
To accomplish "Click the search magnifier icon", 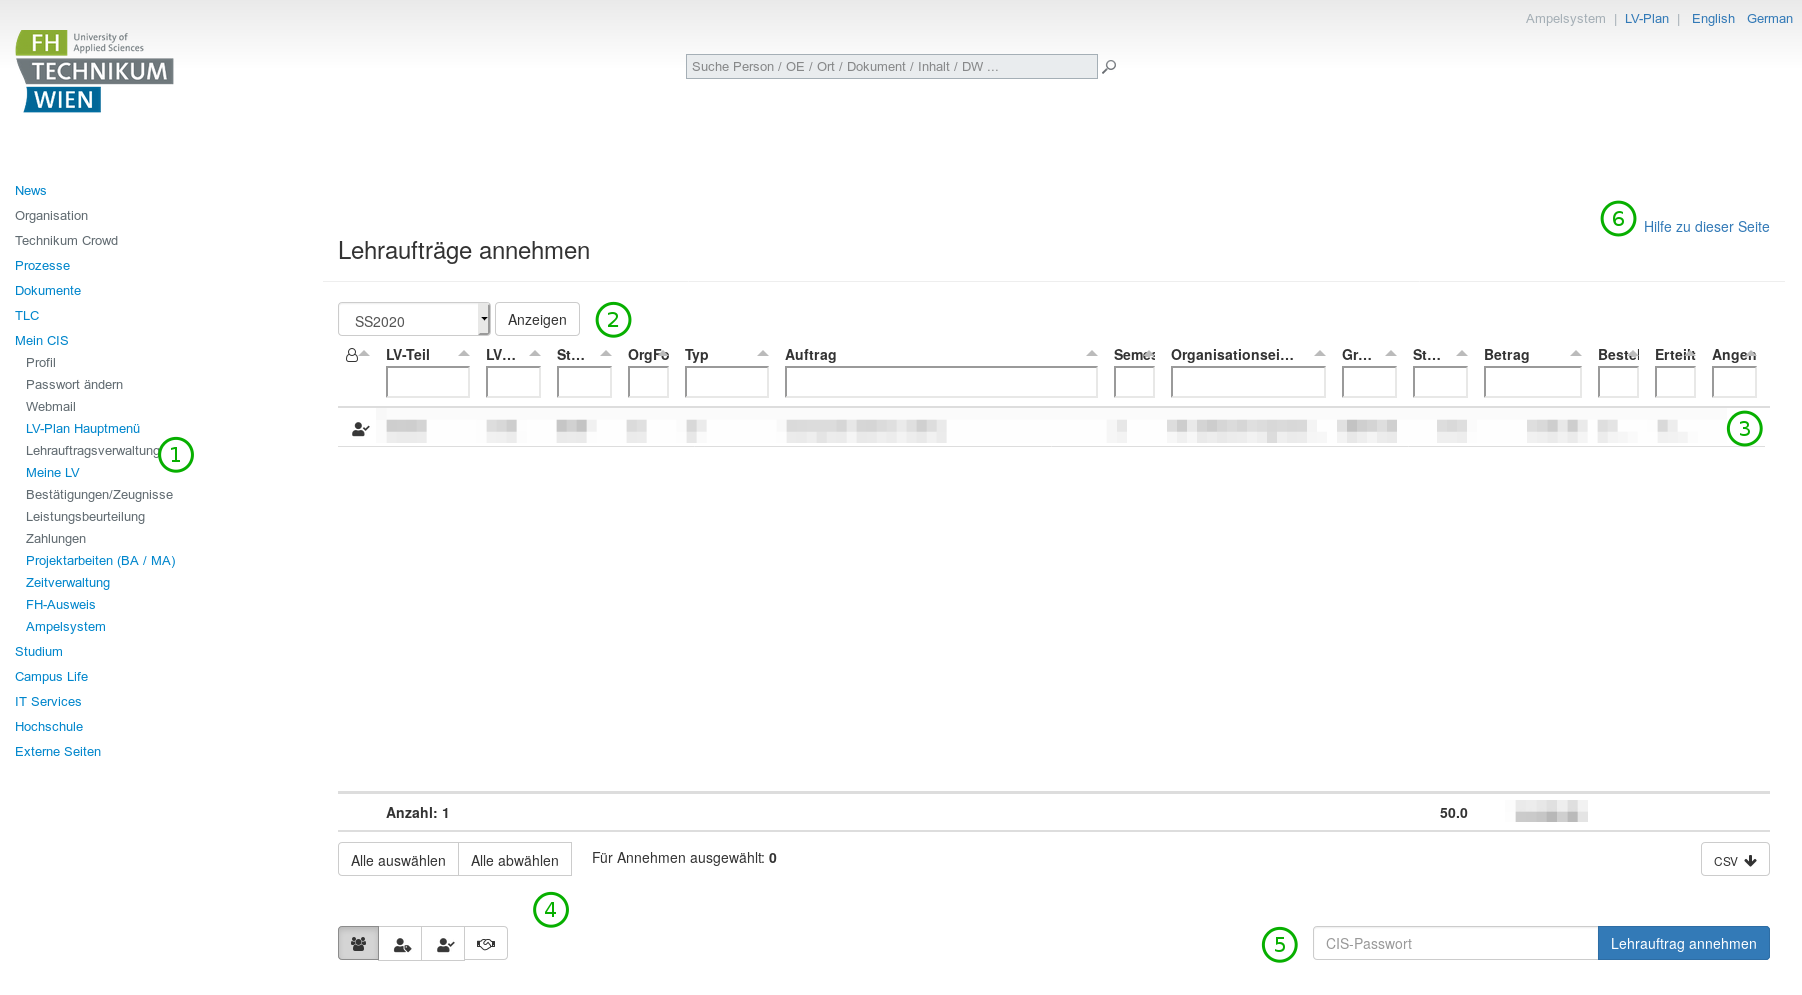I will pos(1109,67).
